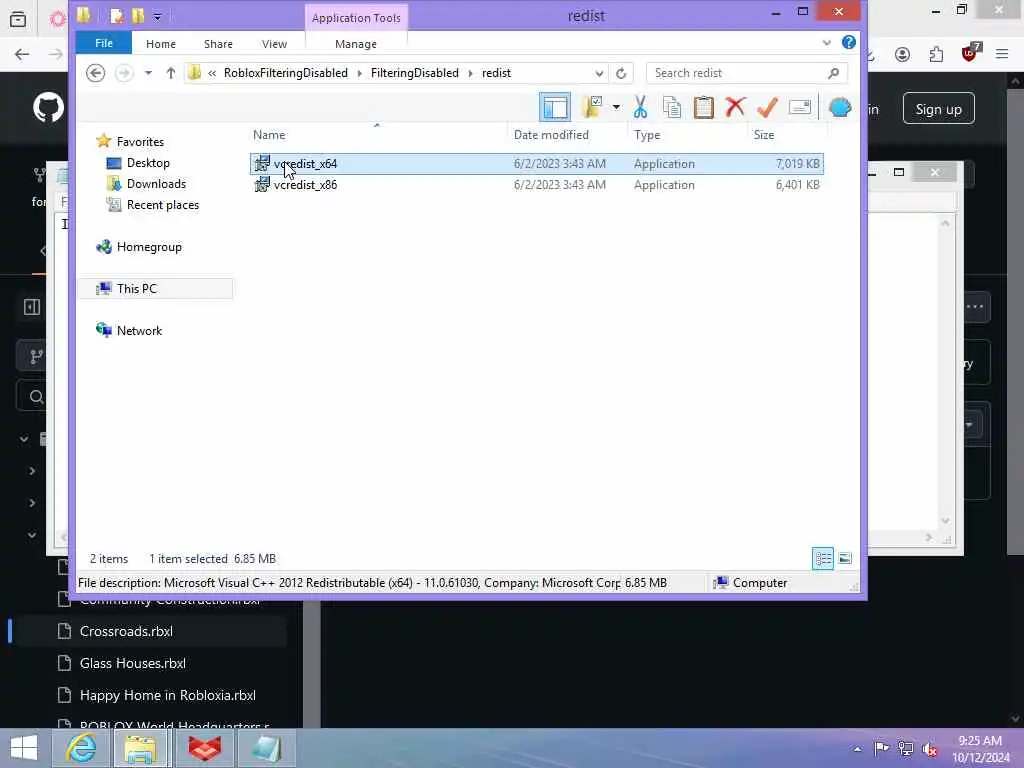The image size is (1024, 768).
Task: Switch to Large icons view
Action: click(845, 558)
